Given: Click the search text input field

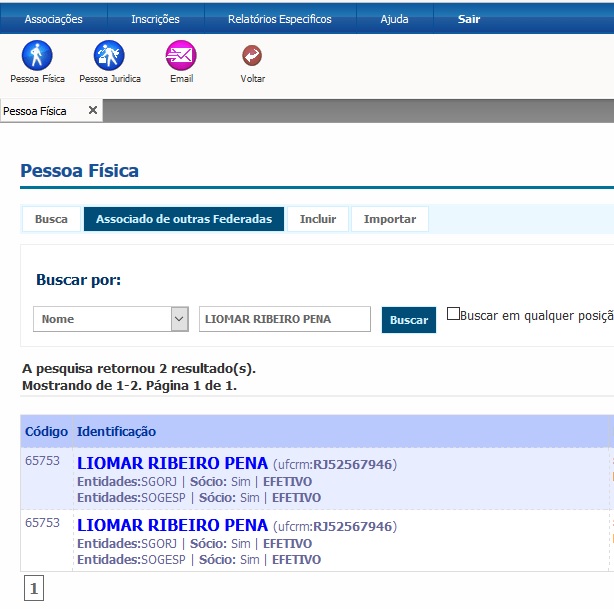Looking at the screenshot, I should (284, 319).
